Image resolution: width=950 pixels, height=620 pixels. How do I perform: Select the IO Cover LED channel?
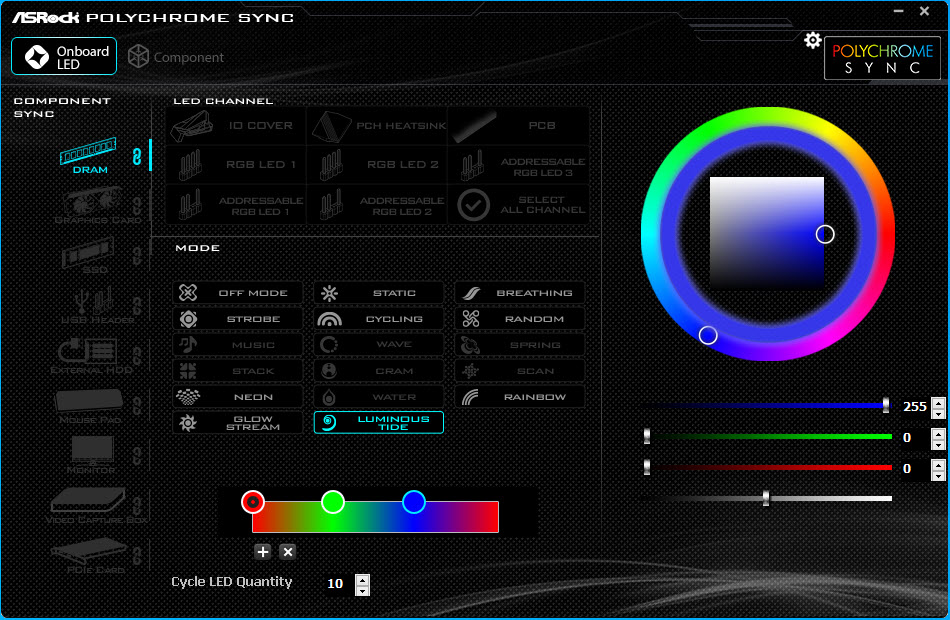click(x=236, y=126)
